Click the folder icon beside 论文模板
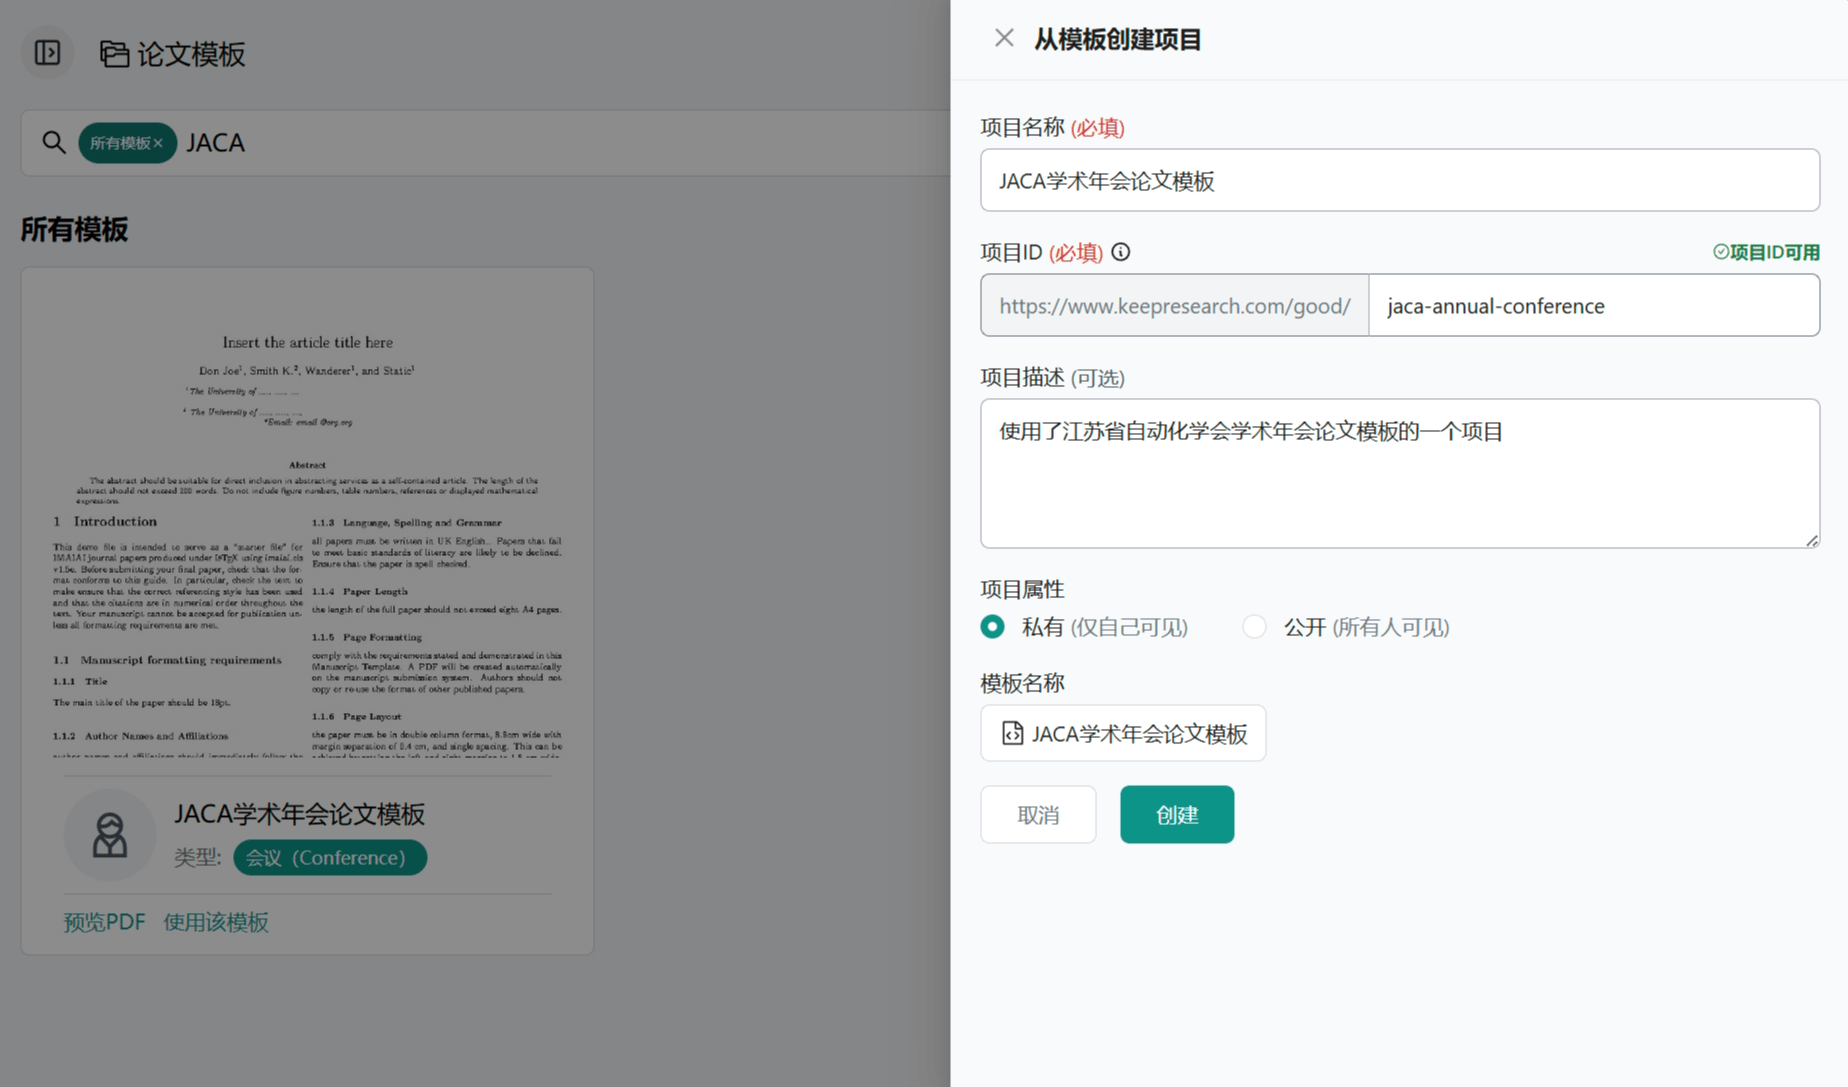Viewport: 1848px width, 1087px height. (x=114, y=54)
